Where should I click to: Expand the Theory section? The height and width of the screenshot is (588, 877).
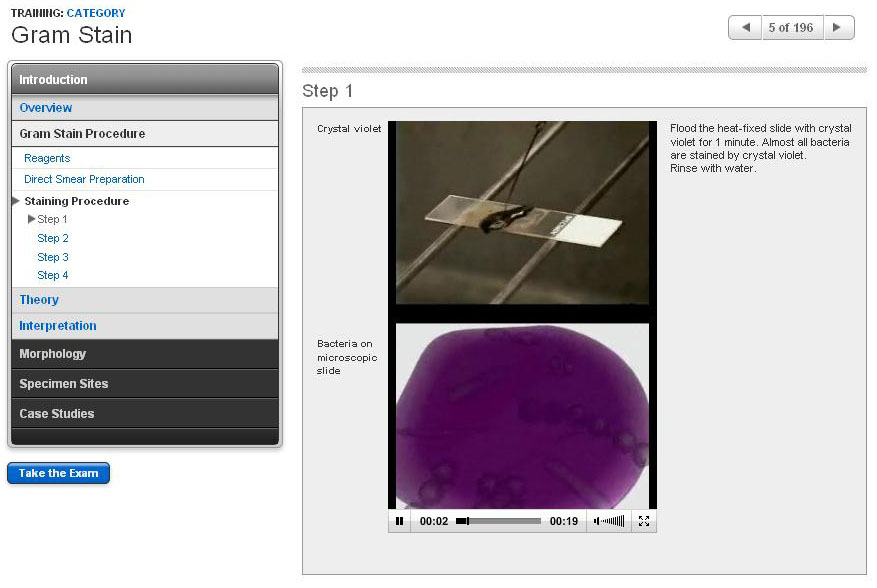[38, 300]
